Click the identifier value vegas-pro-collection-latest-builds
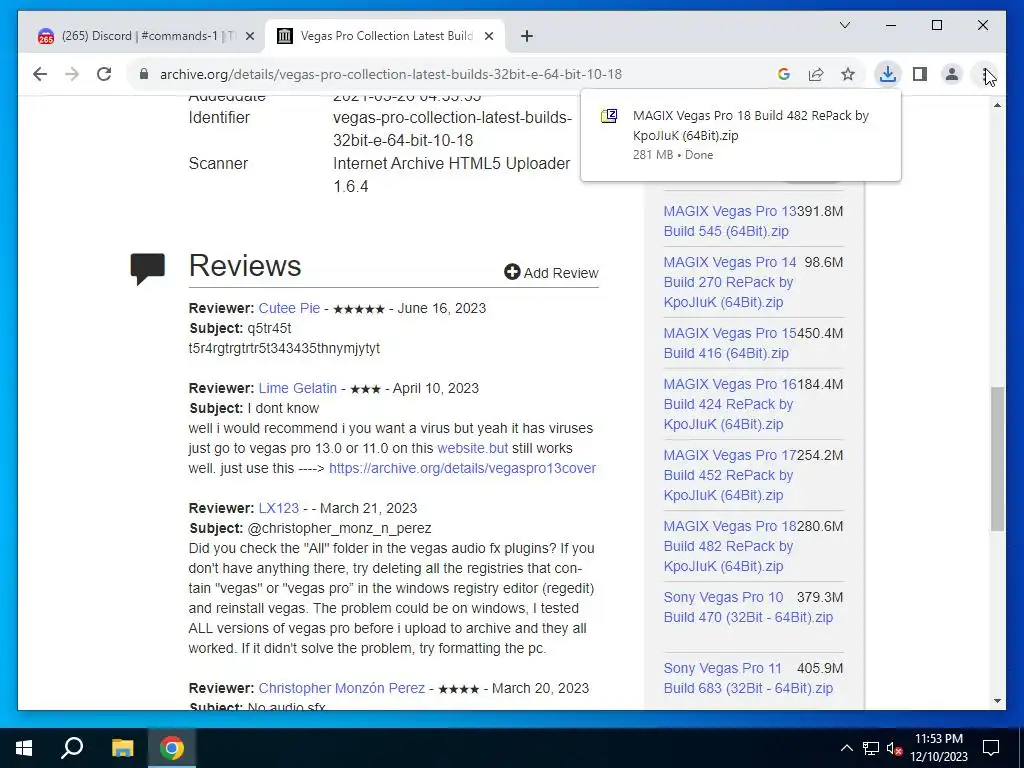 452,129
